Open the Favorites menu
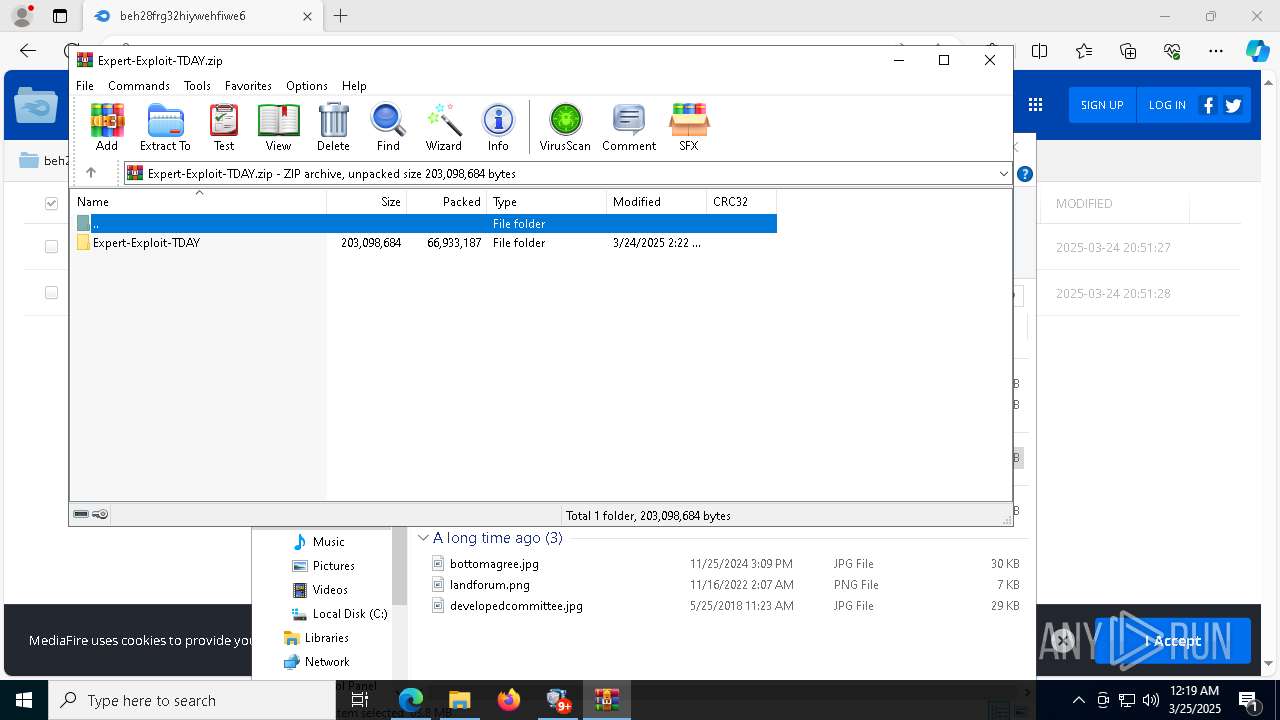This screenshot has height=720, width=1280. pyautogui.click(x=248, y=86)
